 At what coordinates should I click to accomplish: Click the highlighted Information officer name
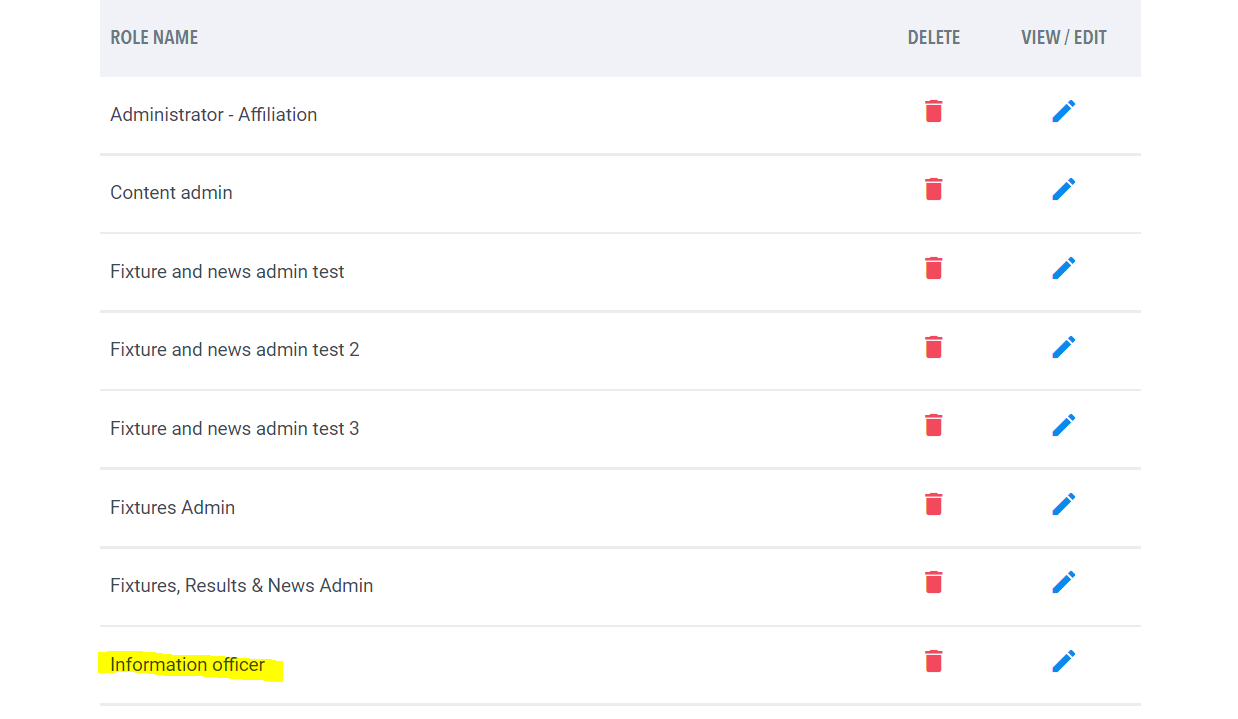pos(188,665)
